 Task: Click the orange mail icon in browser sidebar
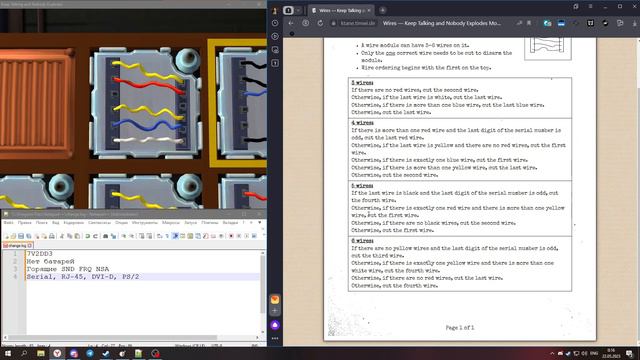275,300
